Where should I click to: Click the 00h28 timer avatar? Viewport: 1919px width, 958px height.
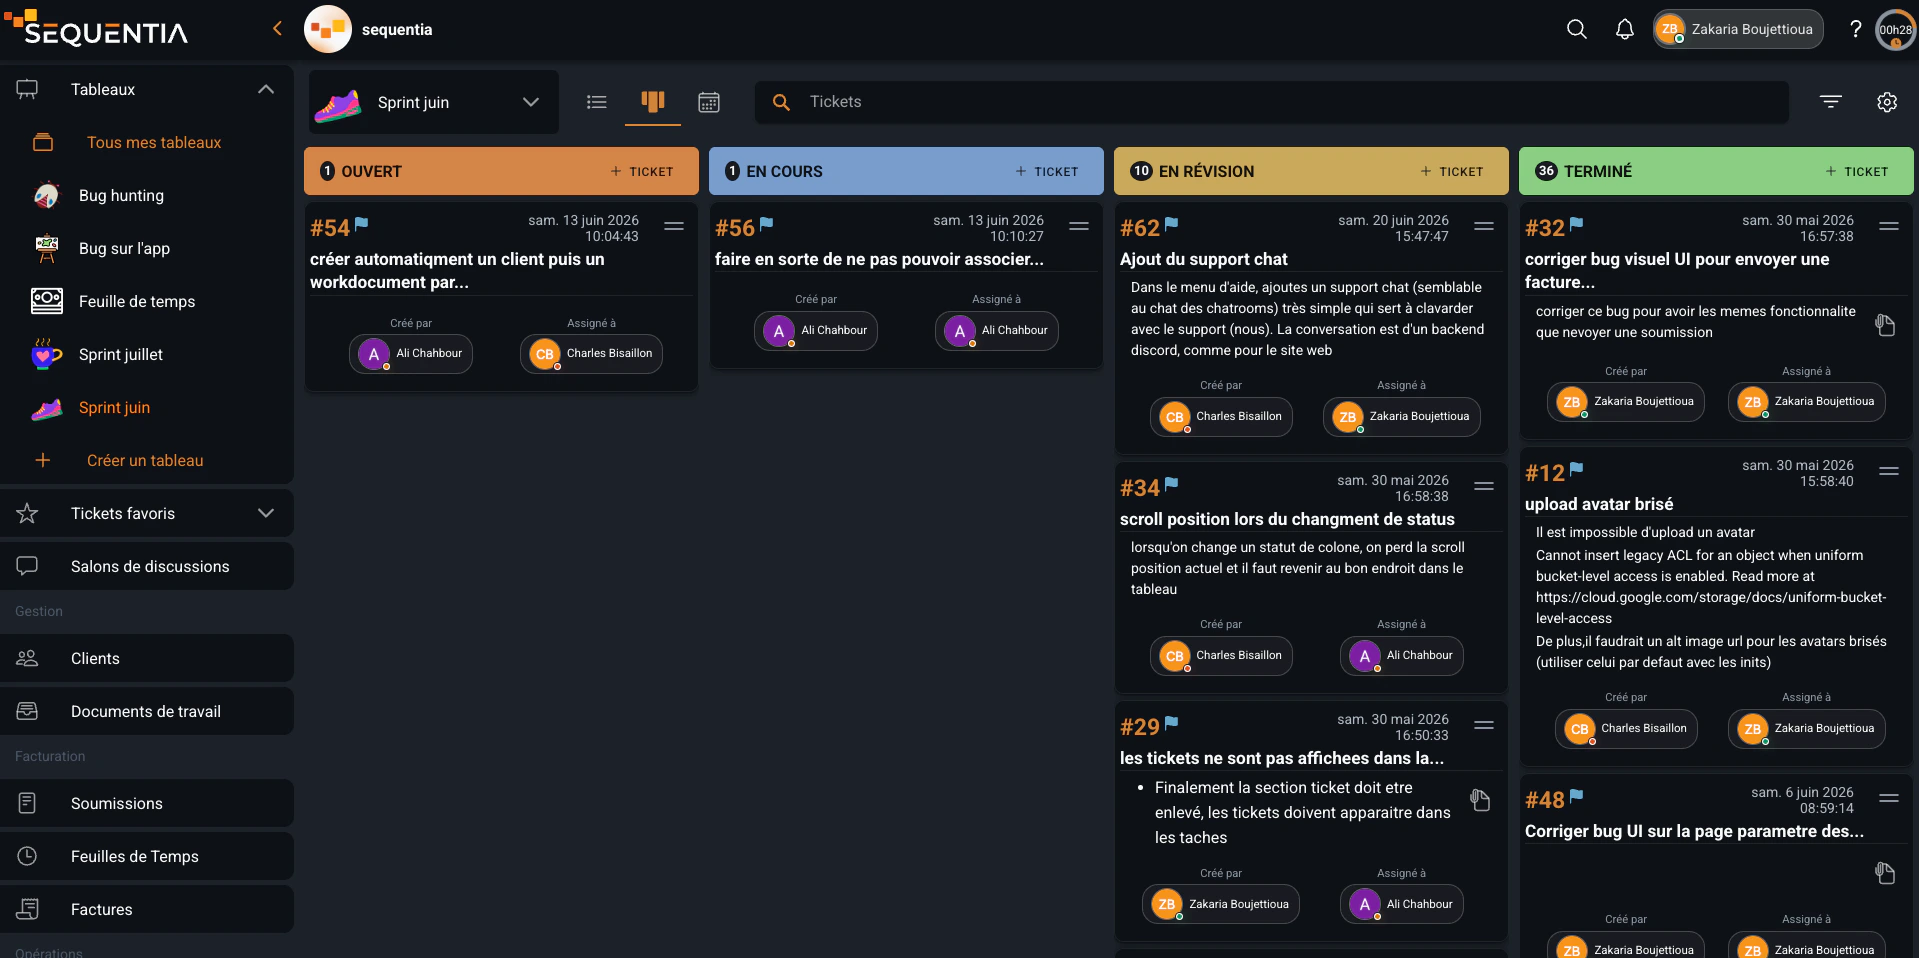(1896, 29)
